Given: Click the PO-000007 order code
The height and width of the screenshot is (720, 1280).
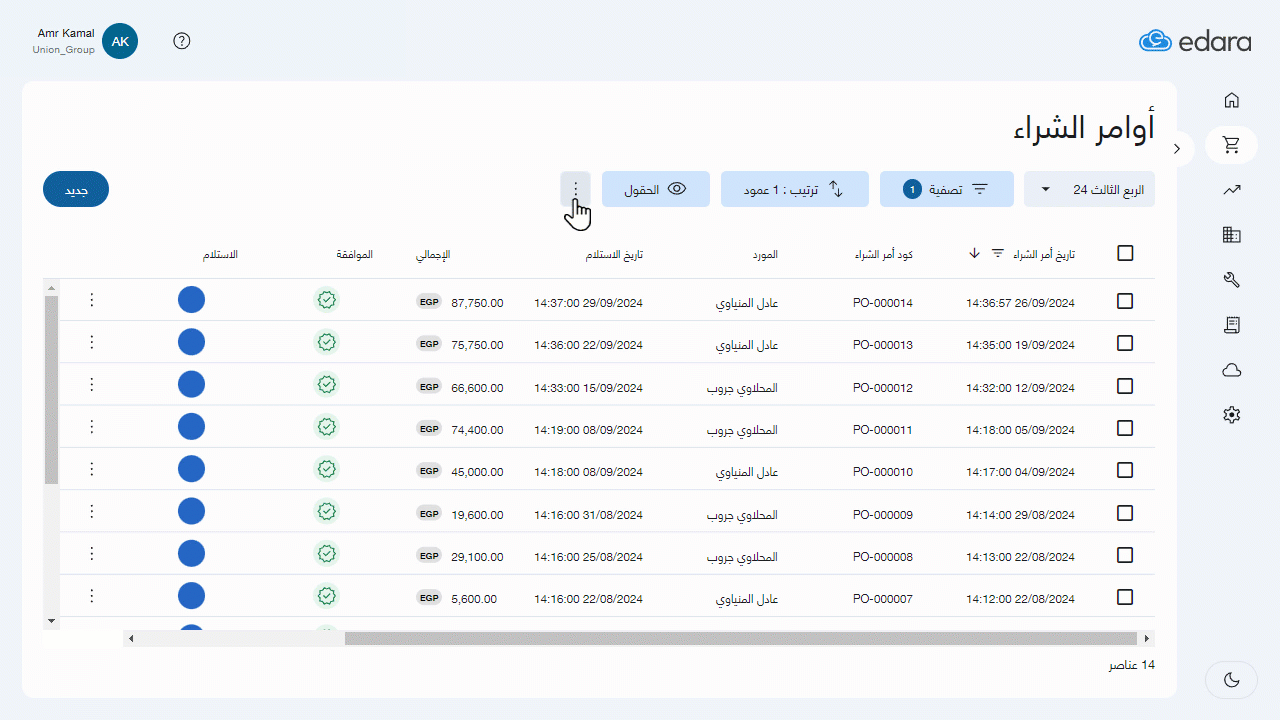Looking at the screenshot, I should [883, 599].
